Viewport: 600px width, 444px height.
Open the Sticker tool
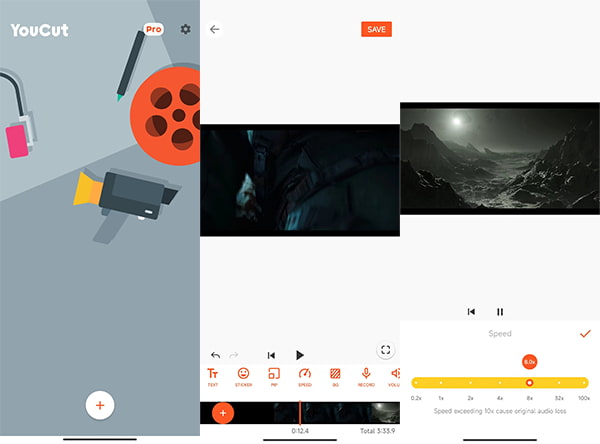[243, 377]
